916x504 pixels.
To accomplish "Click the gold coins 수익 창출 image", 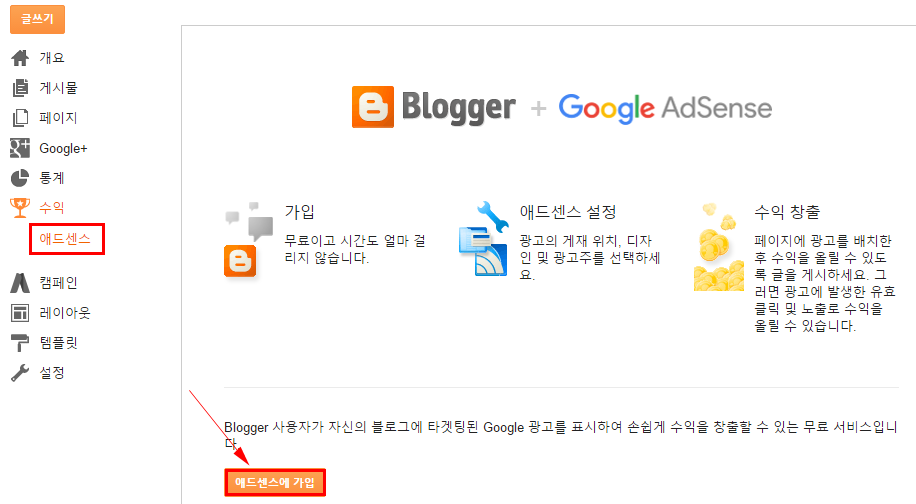I will [719, 247].
